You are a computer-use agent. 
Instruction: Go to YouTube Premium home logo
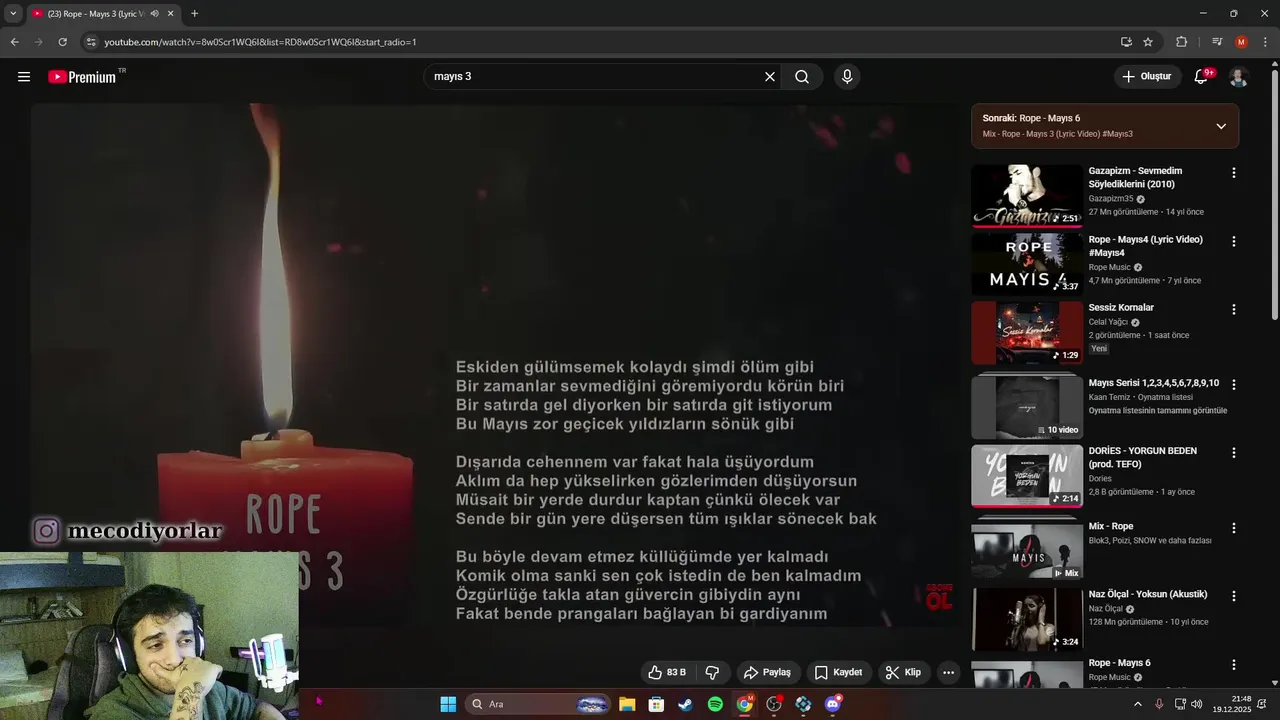coord(82,77)
